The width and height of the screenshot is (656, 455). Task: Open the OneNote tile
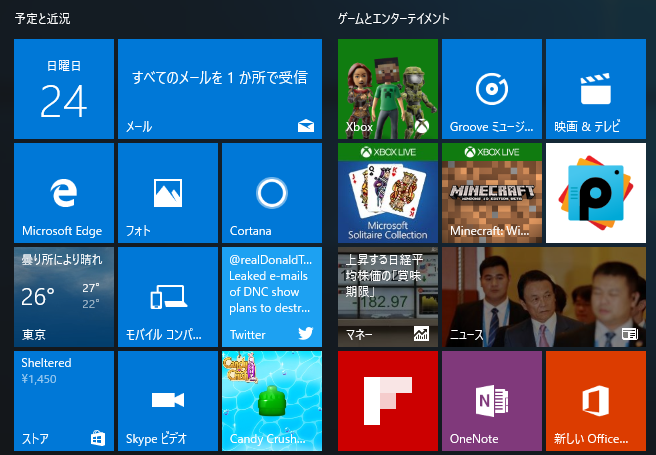coord(492,401)
